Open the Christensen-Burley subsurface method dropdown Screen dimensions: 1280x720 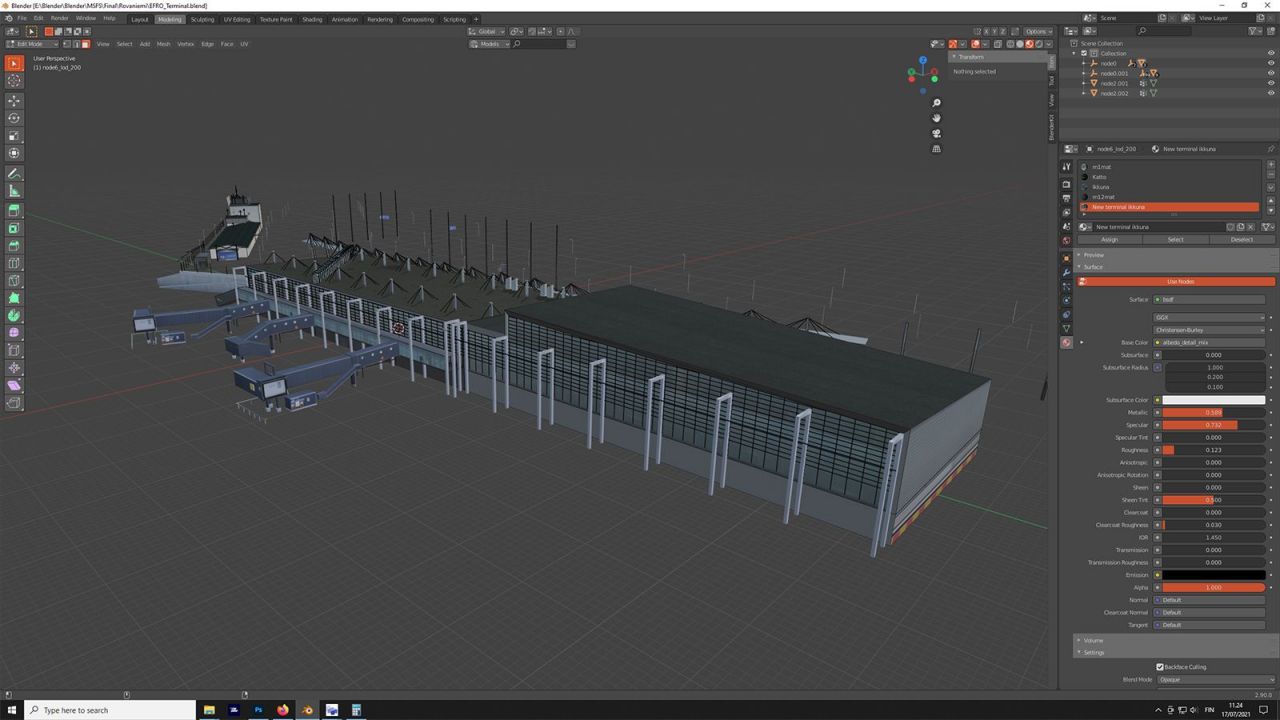[x=1209, y=329]
